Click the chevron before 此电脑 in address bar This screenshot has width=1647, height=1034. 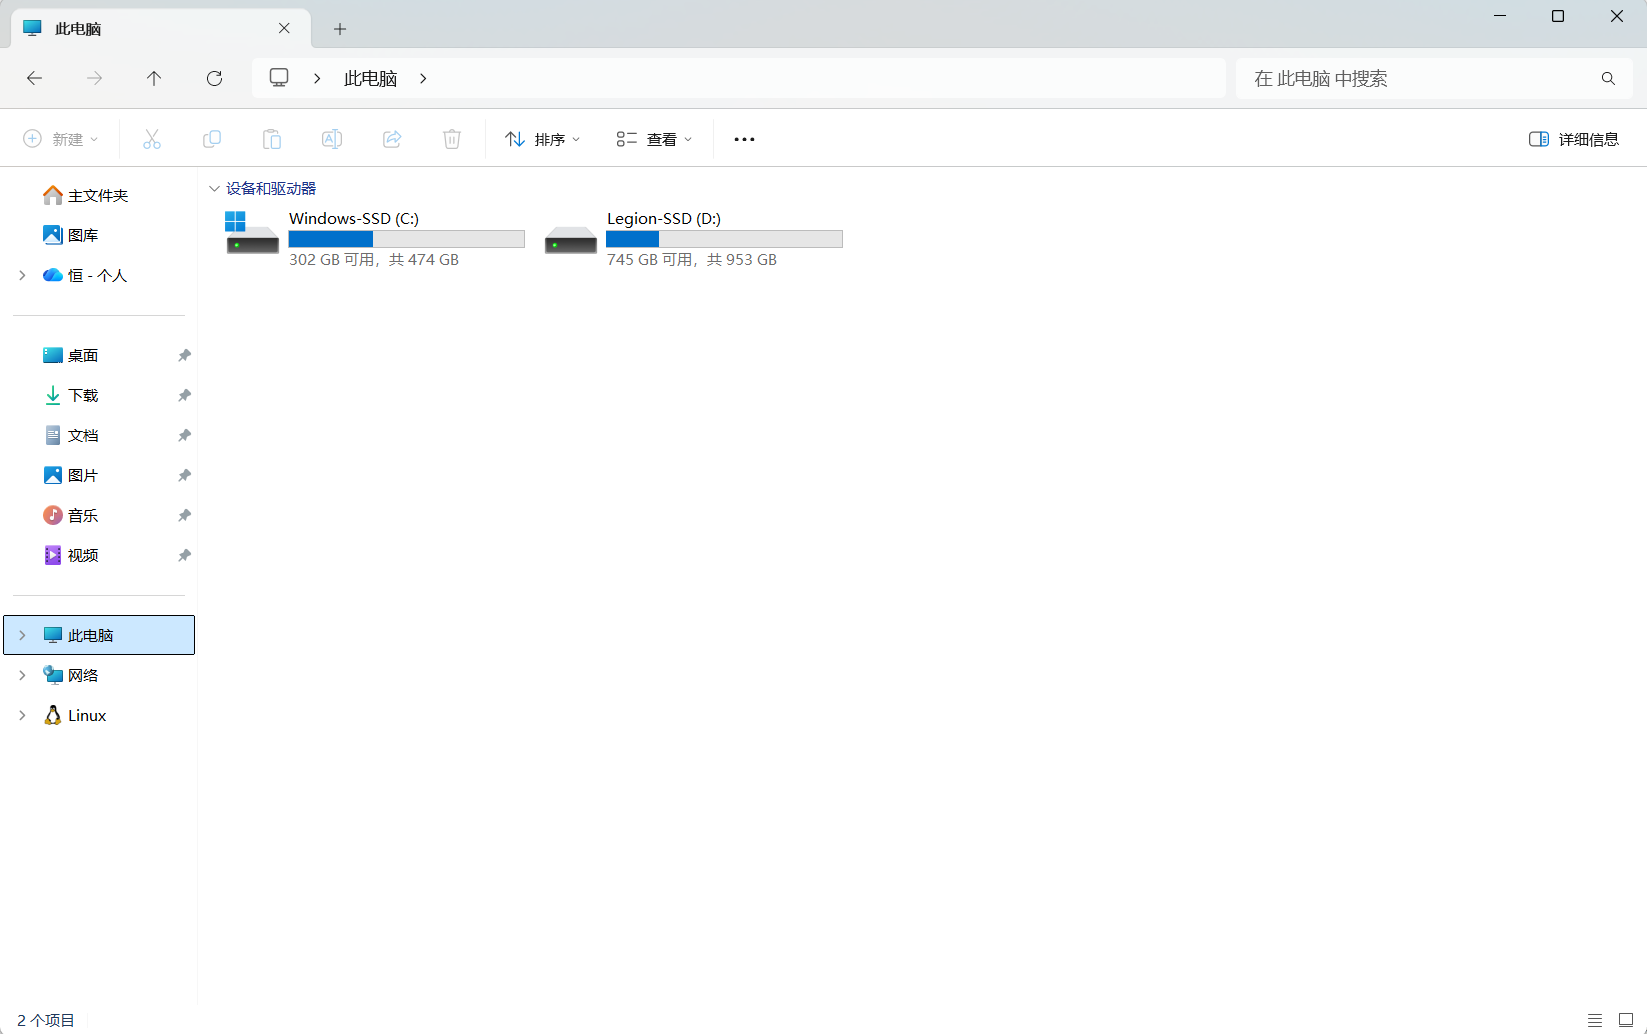[317, 78]
